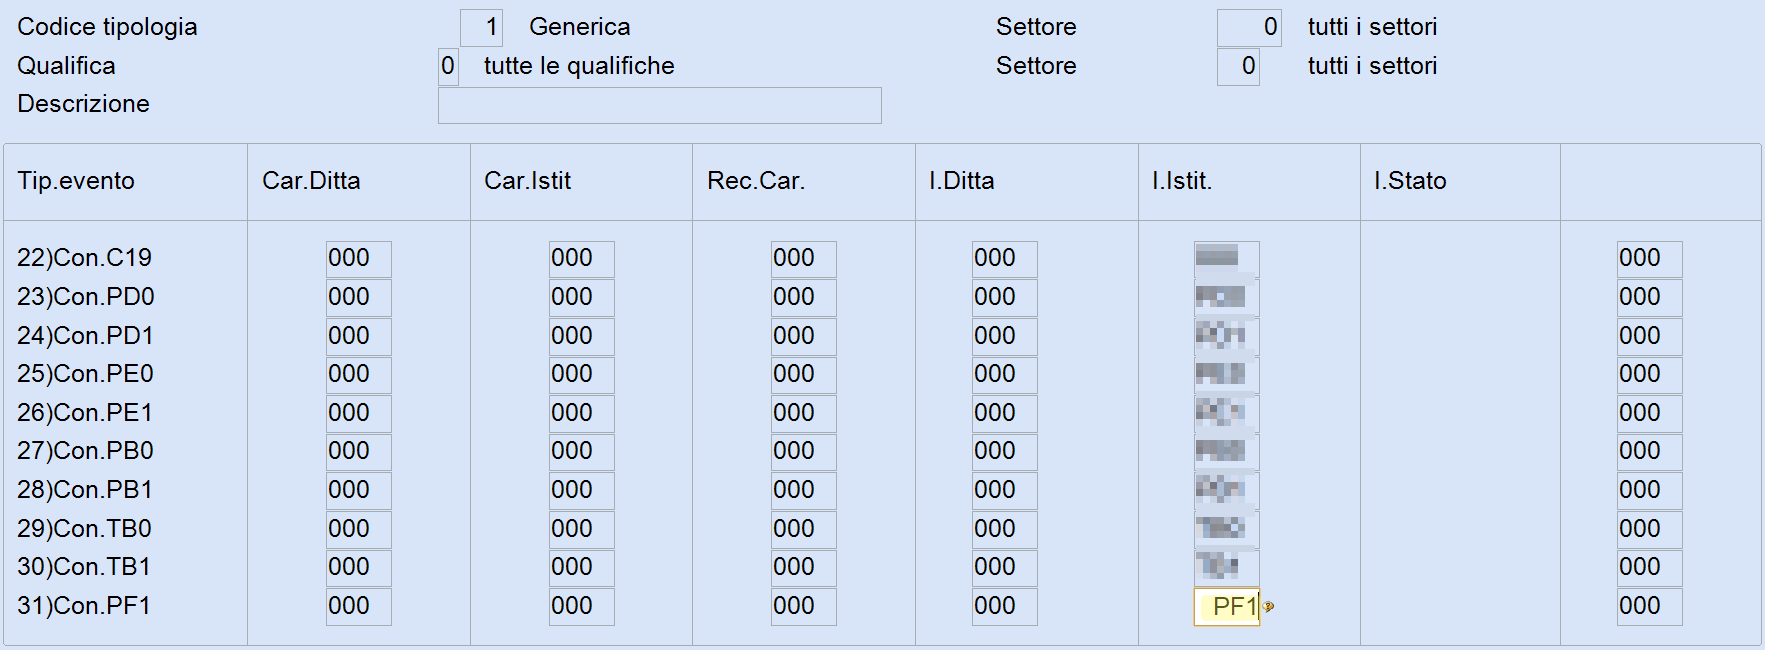
Task: Click the 'tutte le qualifiche' text
Action: (579, 66)
